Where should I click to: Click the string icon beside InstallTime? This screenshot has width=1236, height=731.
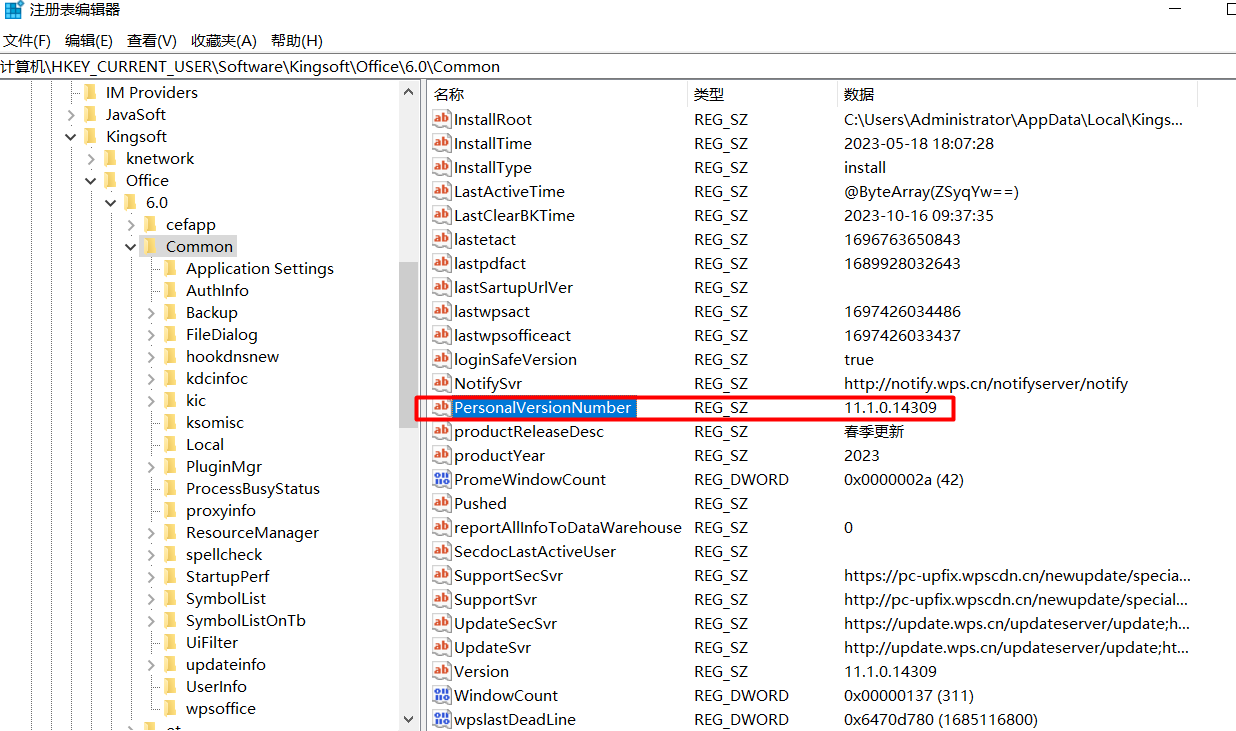pos(441,143)
